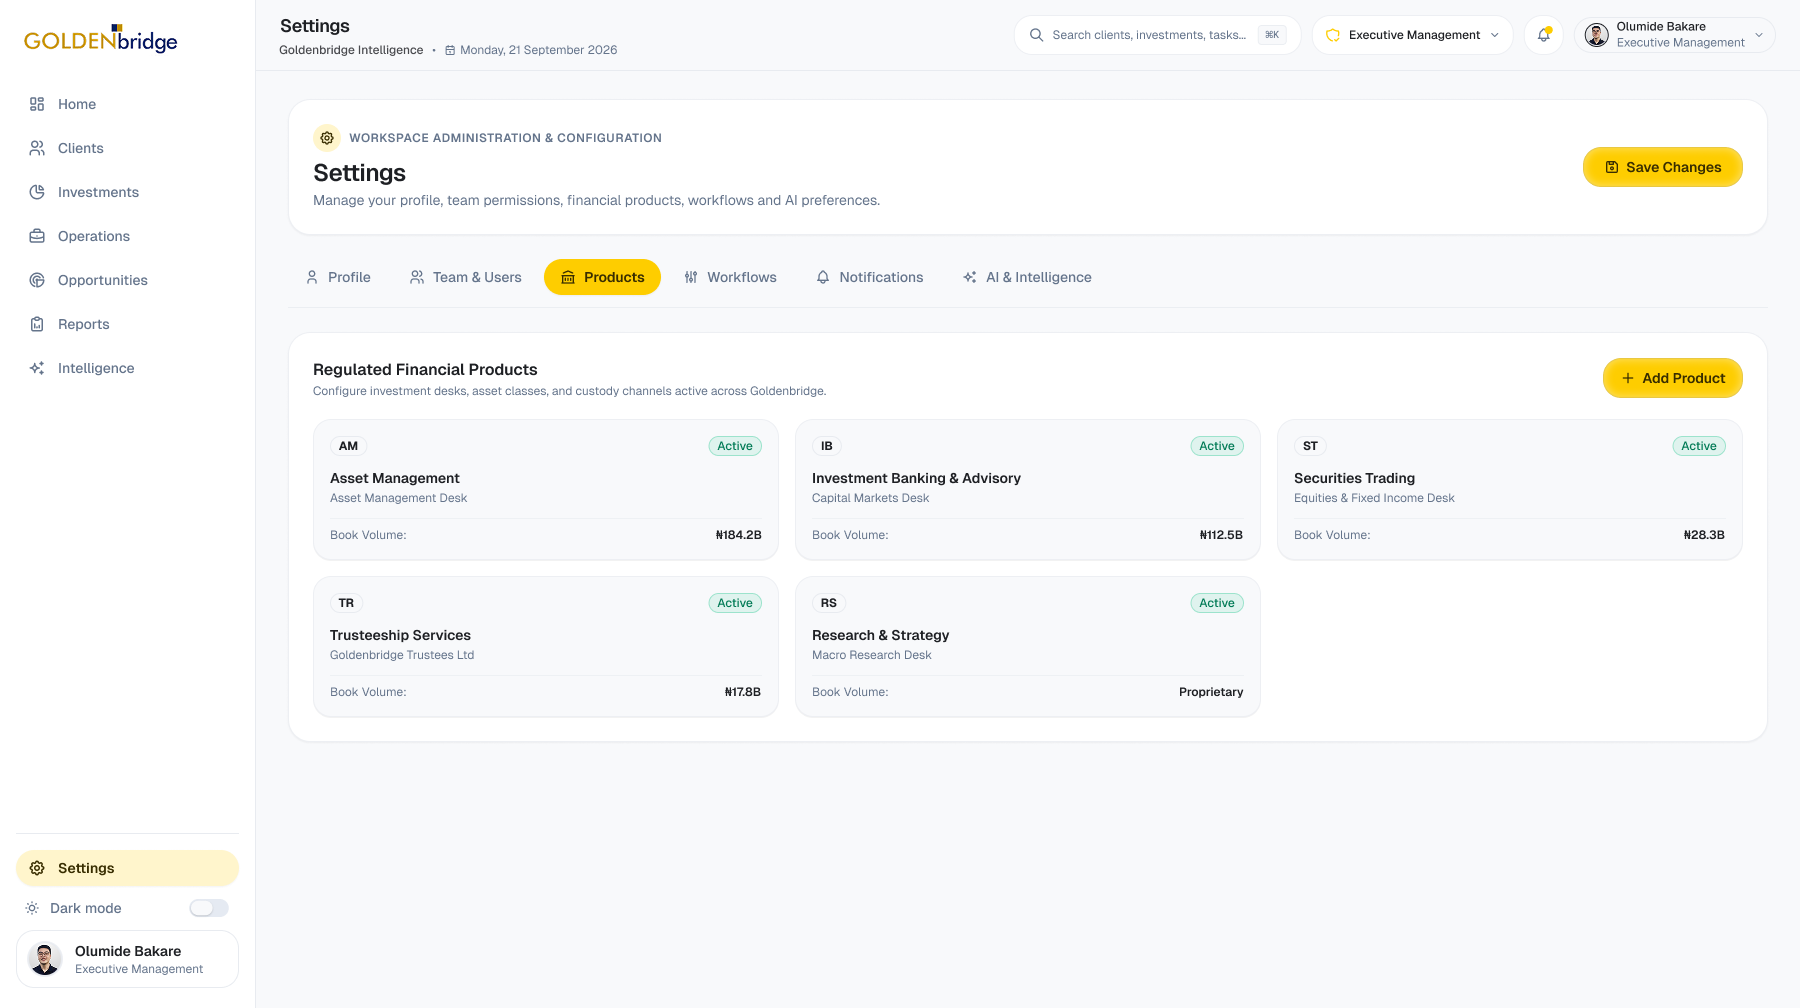Click Active status on Asset Management
The image size is (1800, 1008).
click(x=735, y=446)
